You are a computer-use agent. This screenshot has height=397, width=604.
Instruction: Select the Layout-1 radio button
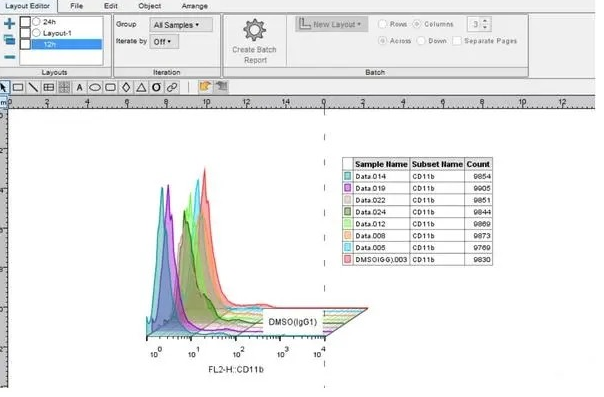point(37,33)
